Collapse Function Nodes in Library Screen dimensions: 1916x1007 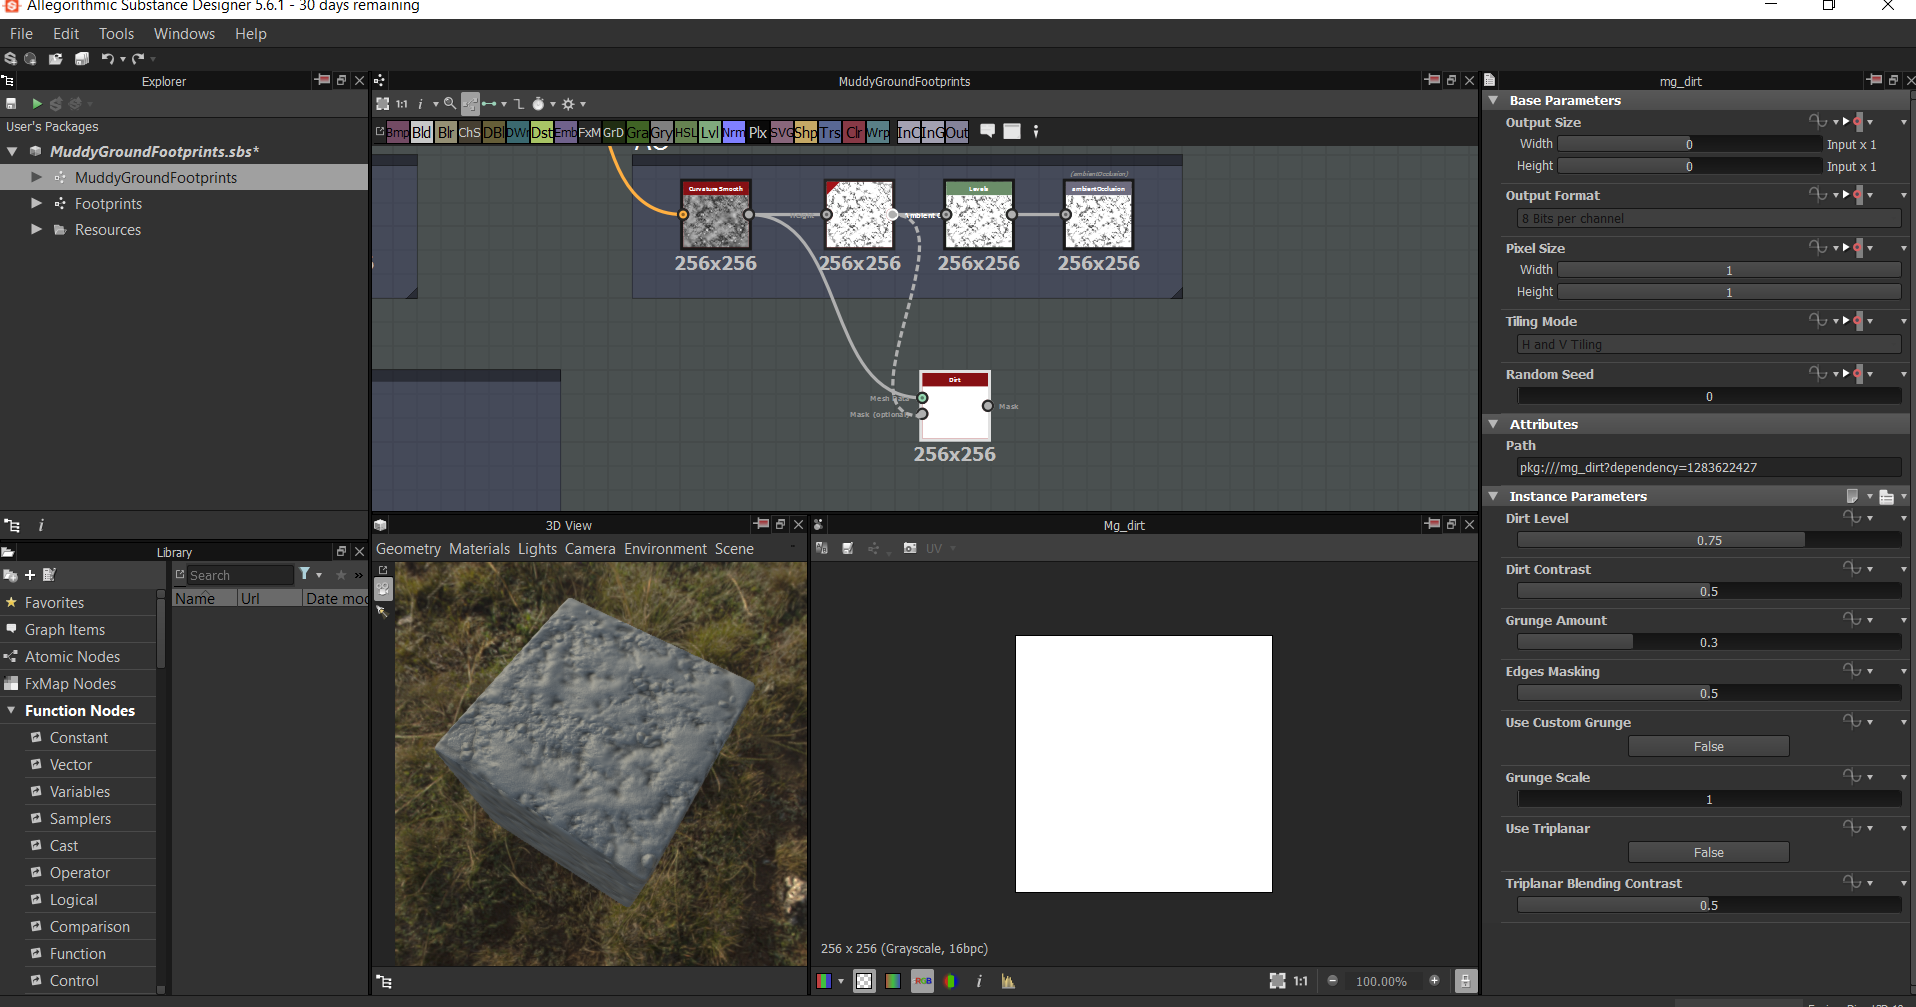(x=11, y=710)
